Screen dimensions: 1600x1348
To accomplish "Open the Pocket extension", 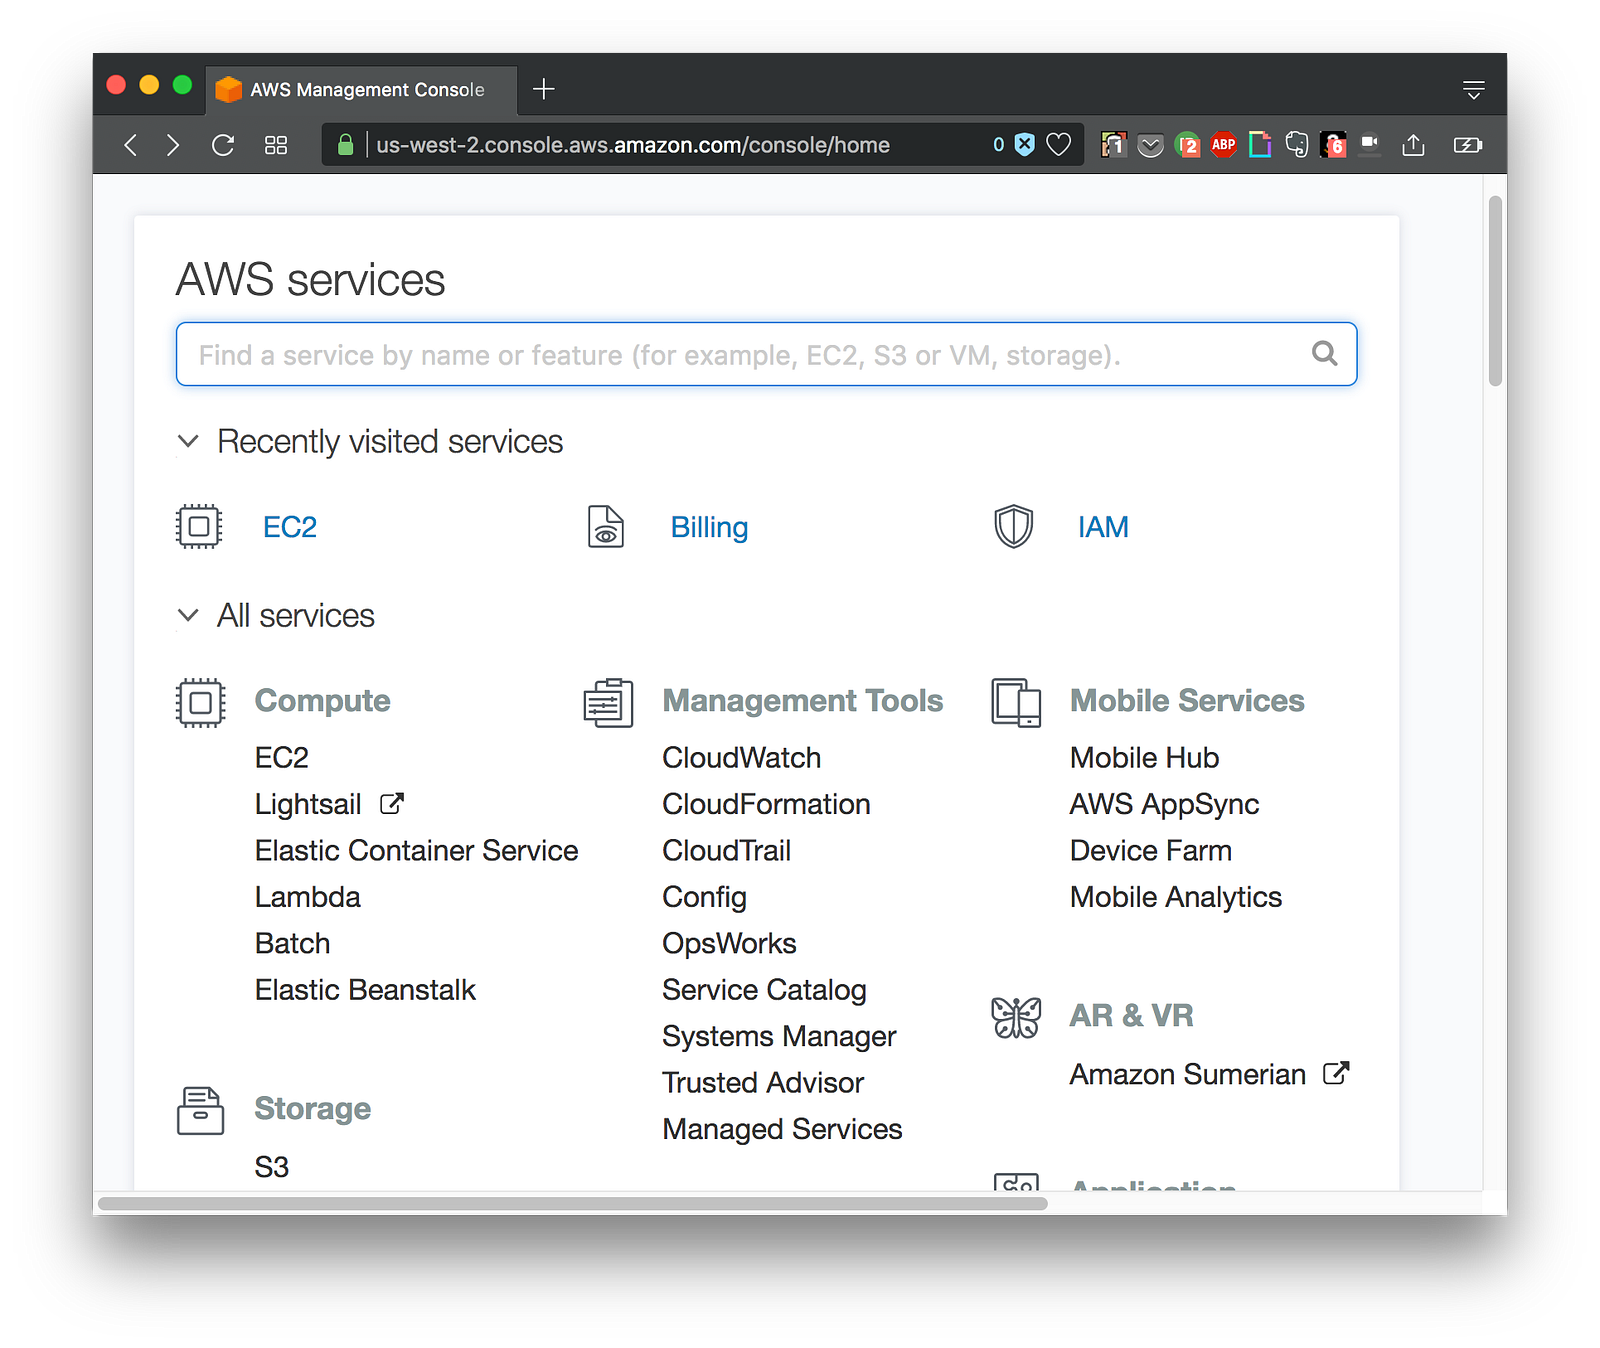I will [x=1151, y=146].
